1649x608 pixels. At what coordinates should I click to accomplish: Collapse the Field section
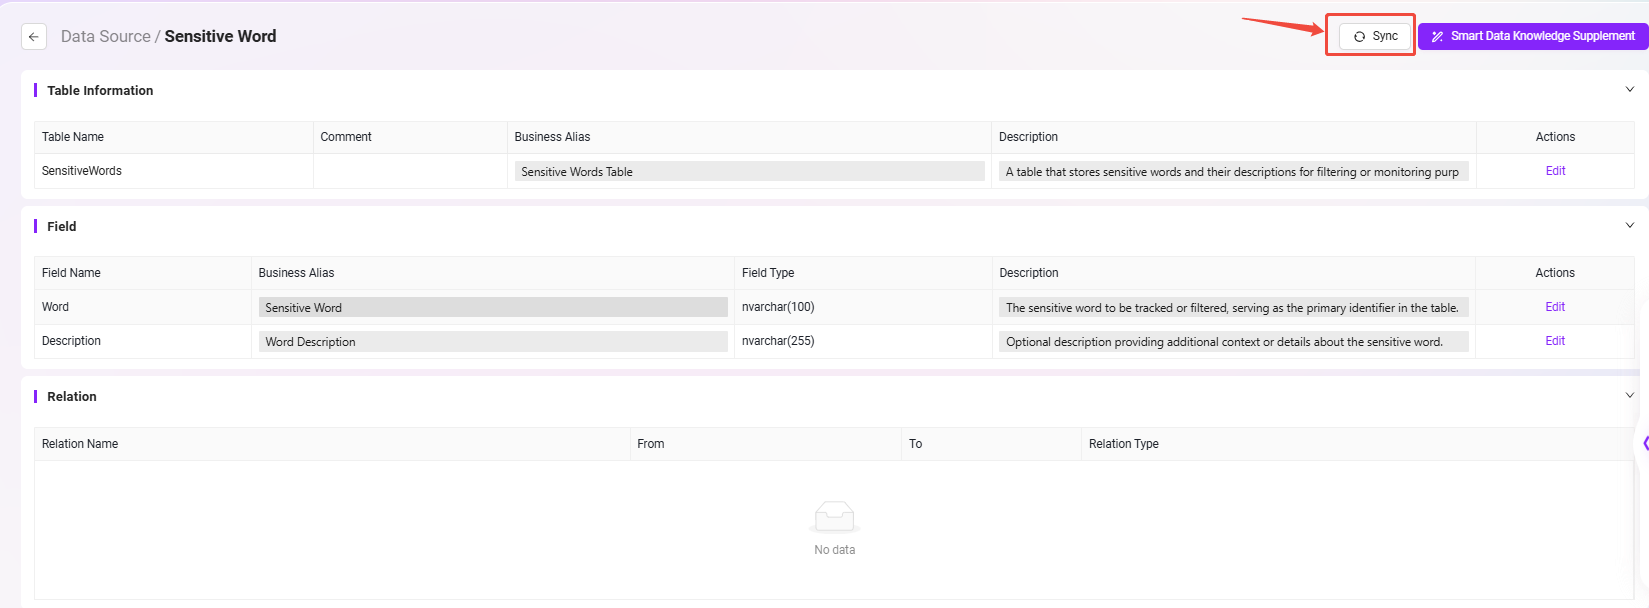(x=1630, y=226)
